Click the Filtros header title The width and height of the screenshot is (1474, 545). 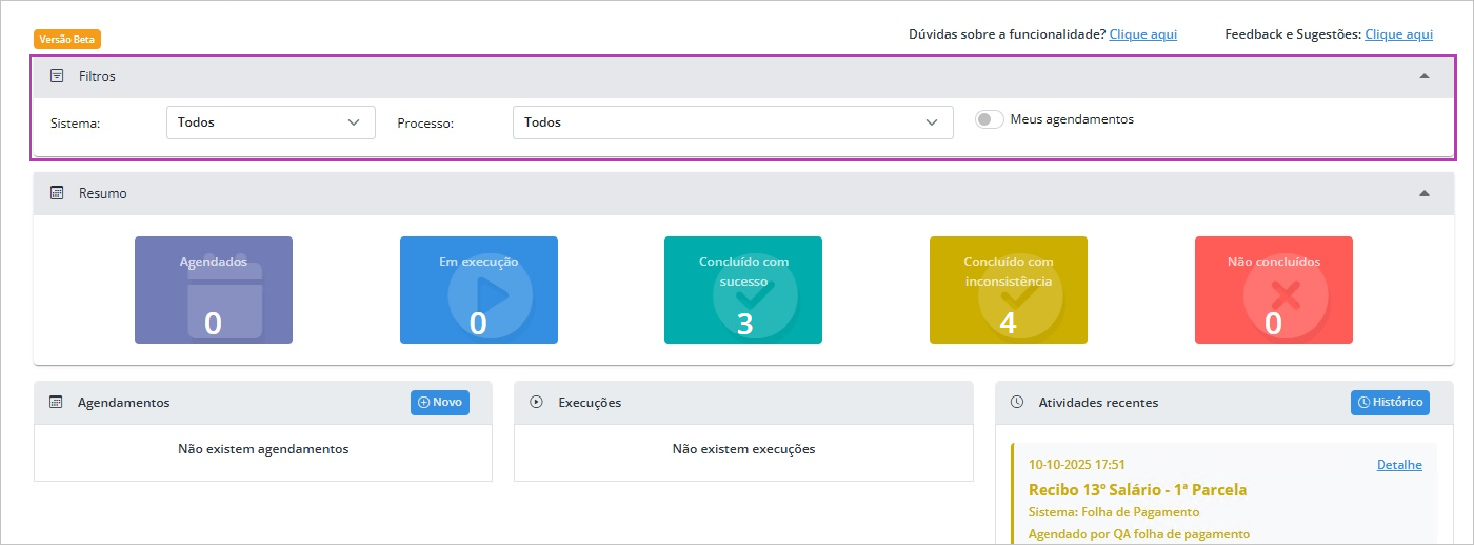(x=98, y=76)
